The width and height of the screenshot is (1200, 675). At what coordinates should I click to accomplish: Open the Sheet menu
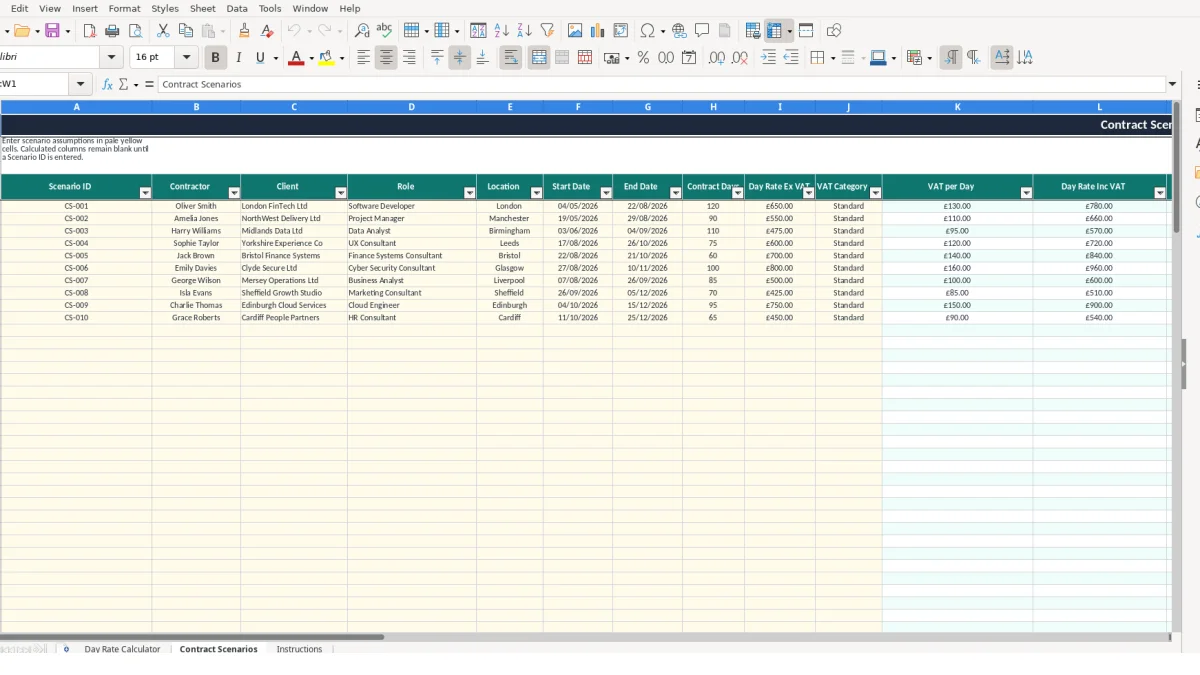[202, 8]
